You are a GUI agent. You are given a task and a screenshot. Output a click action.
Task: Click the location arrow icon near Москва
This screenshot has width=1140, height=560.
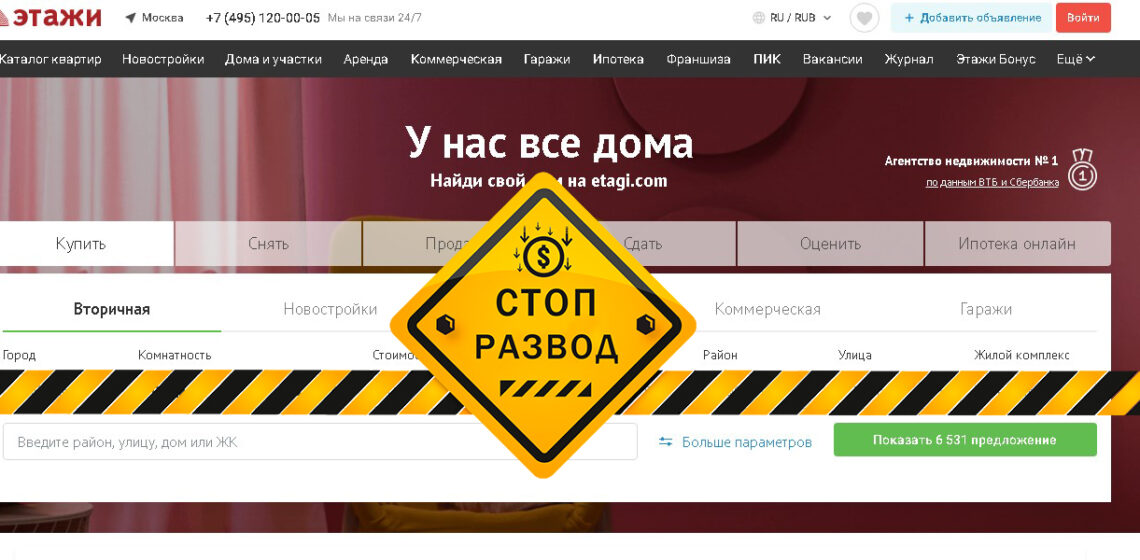(131, 18)
